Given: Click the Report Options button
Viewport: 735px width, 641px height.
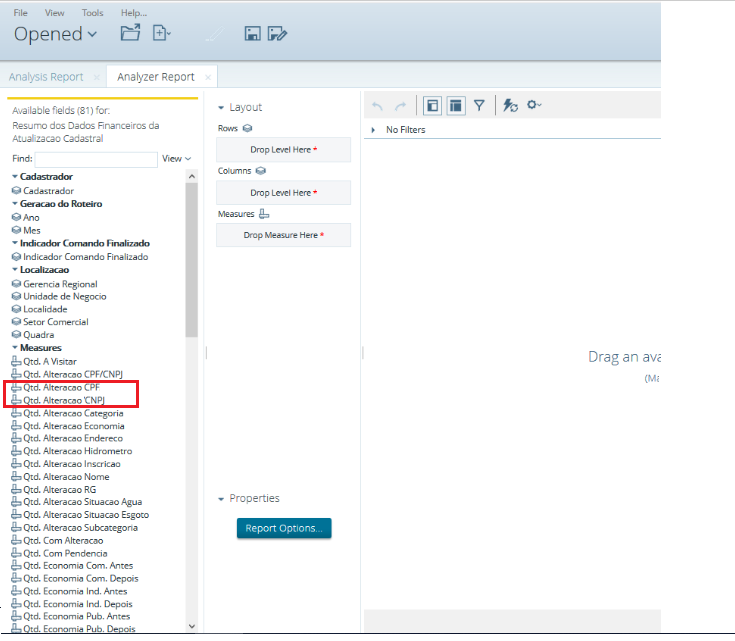Looking at the screenshot, I should (283, 528).
